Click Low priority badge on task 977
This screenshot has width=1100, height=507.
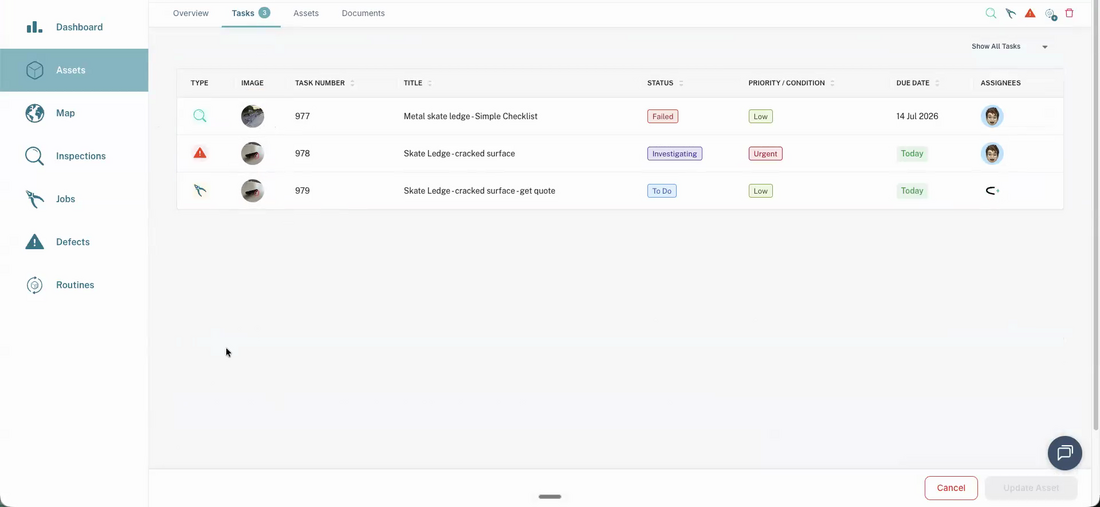pyautogui.click(x=760, y=116)
